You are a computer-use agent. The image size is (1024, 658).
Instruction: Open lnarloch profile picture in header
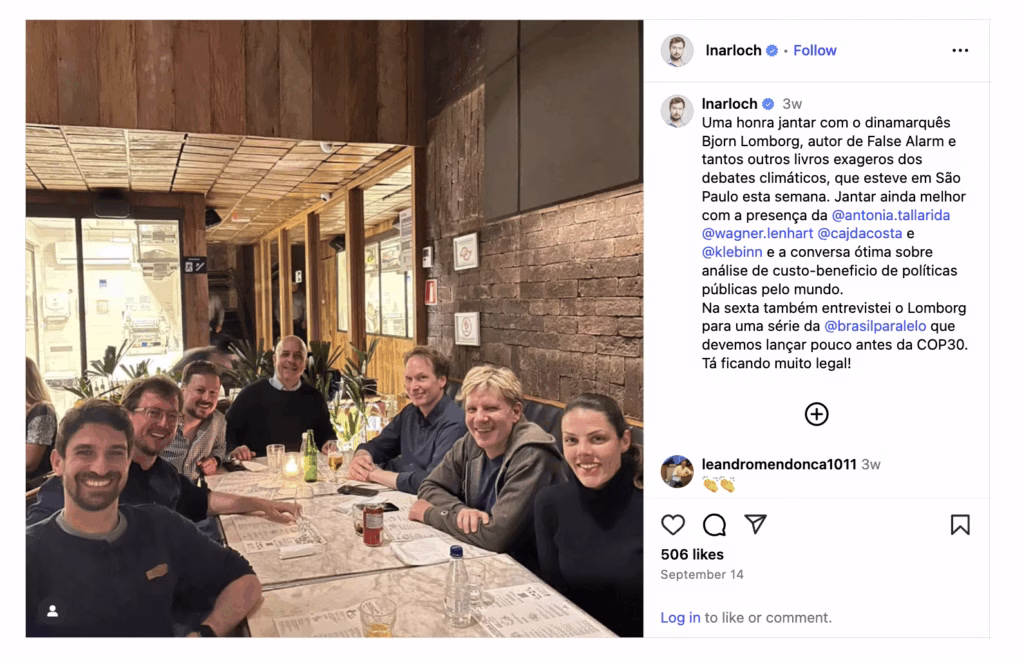pos(677,50)
